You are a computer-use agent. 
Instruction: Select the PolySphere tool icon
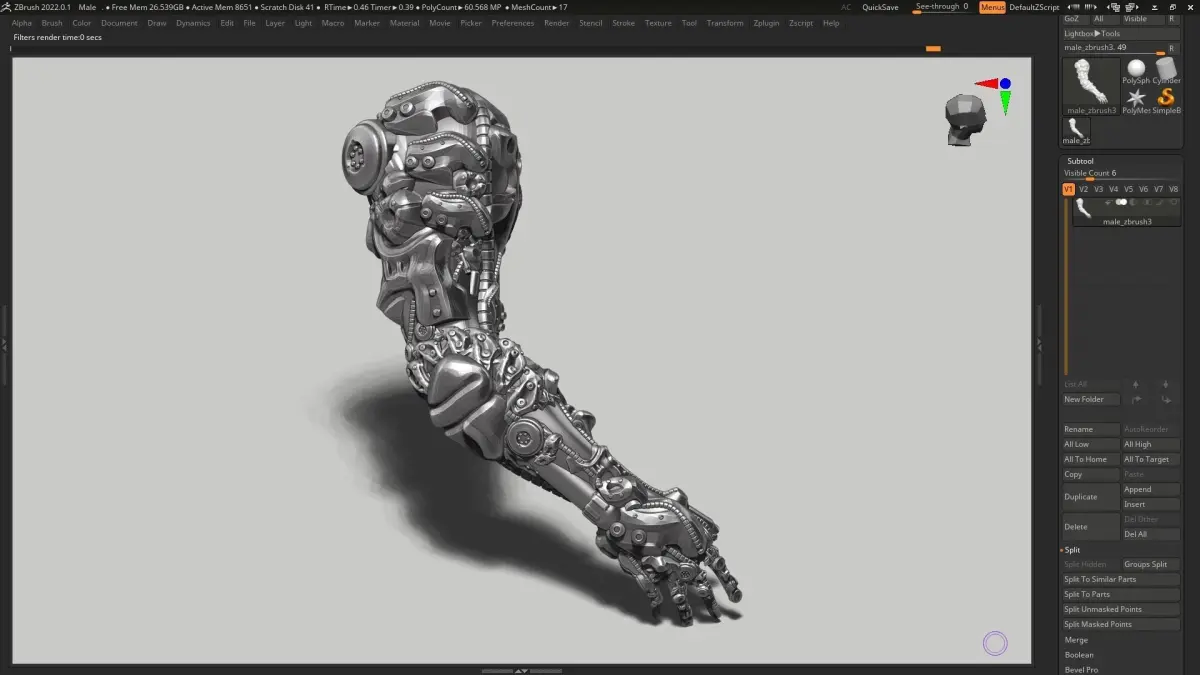(1136, 71)
